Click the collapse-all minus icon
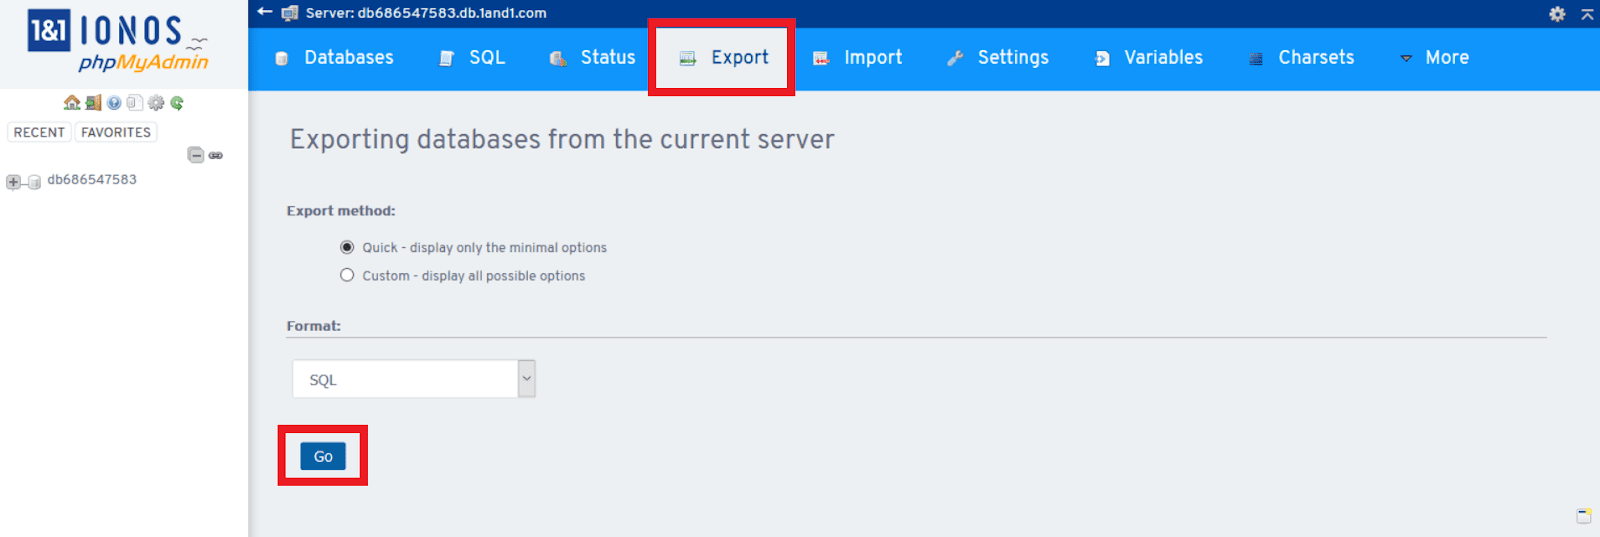 click(196, 155)
